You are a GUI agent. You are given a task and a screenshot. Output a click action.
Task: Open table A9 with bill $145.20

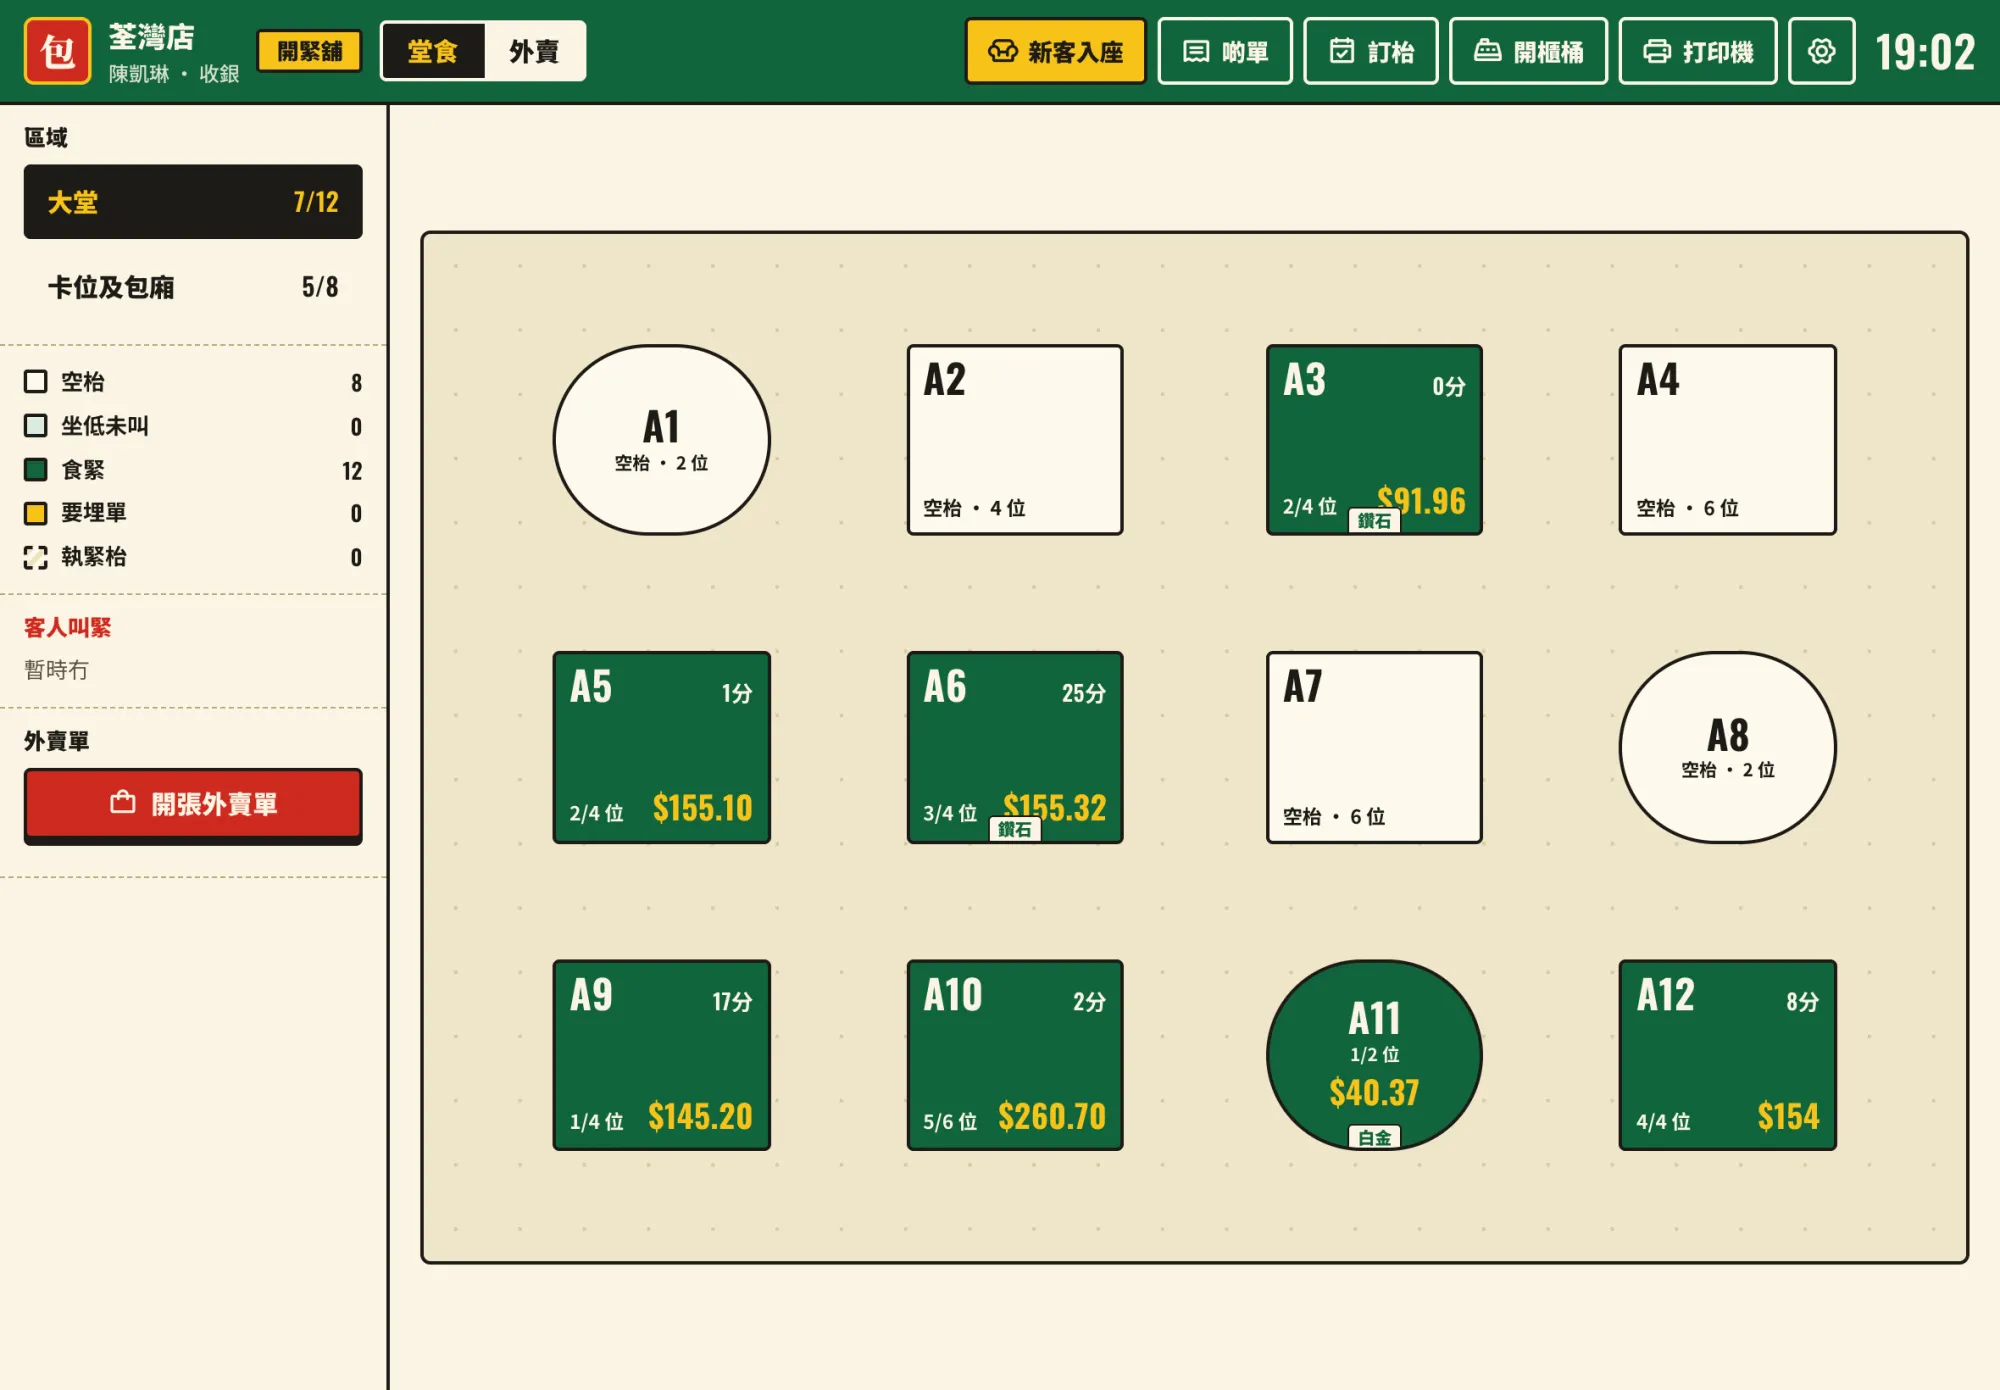coord(661,1055)
